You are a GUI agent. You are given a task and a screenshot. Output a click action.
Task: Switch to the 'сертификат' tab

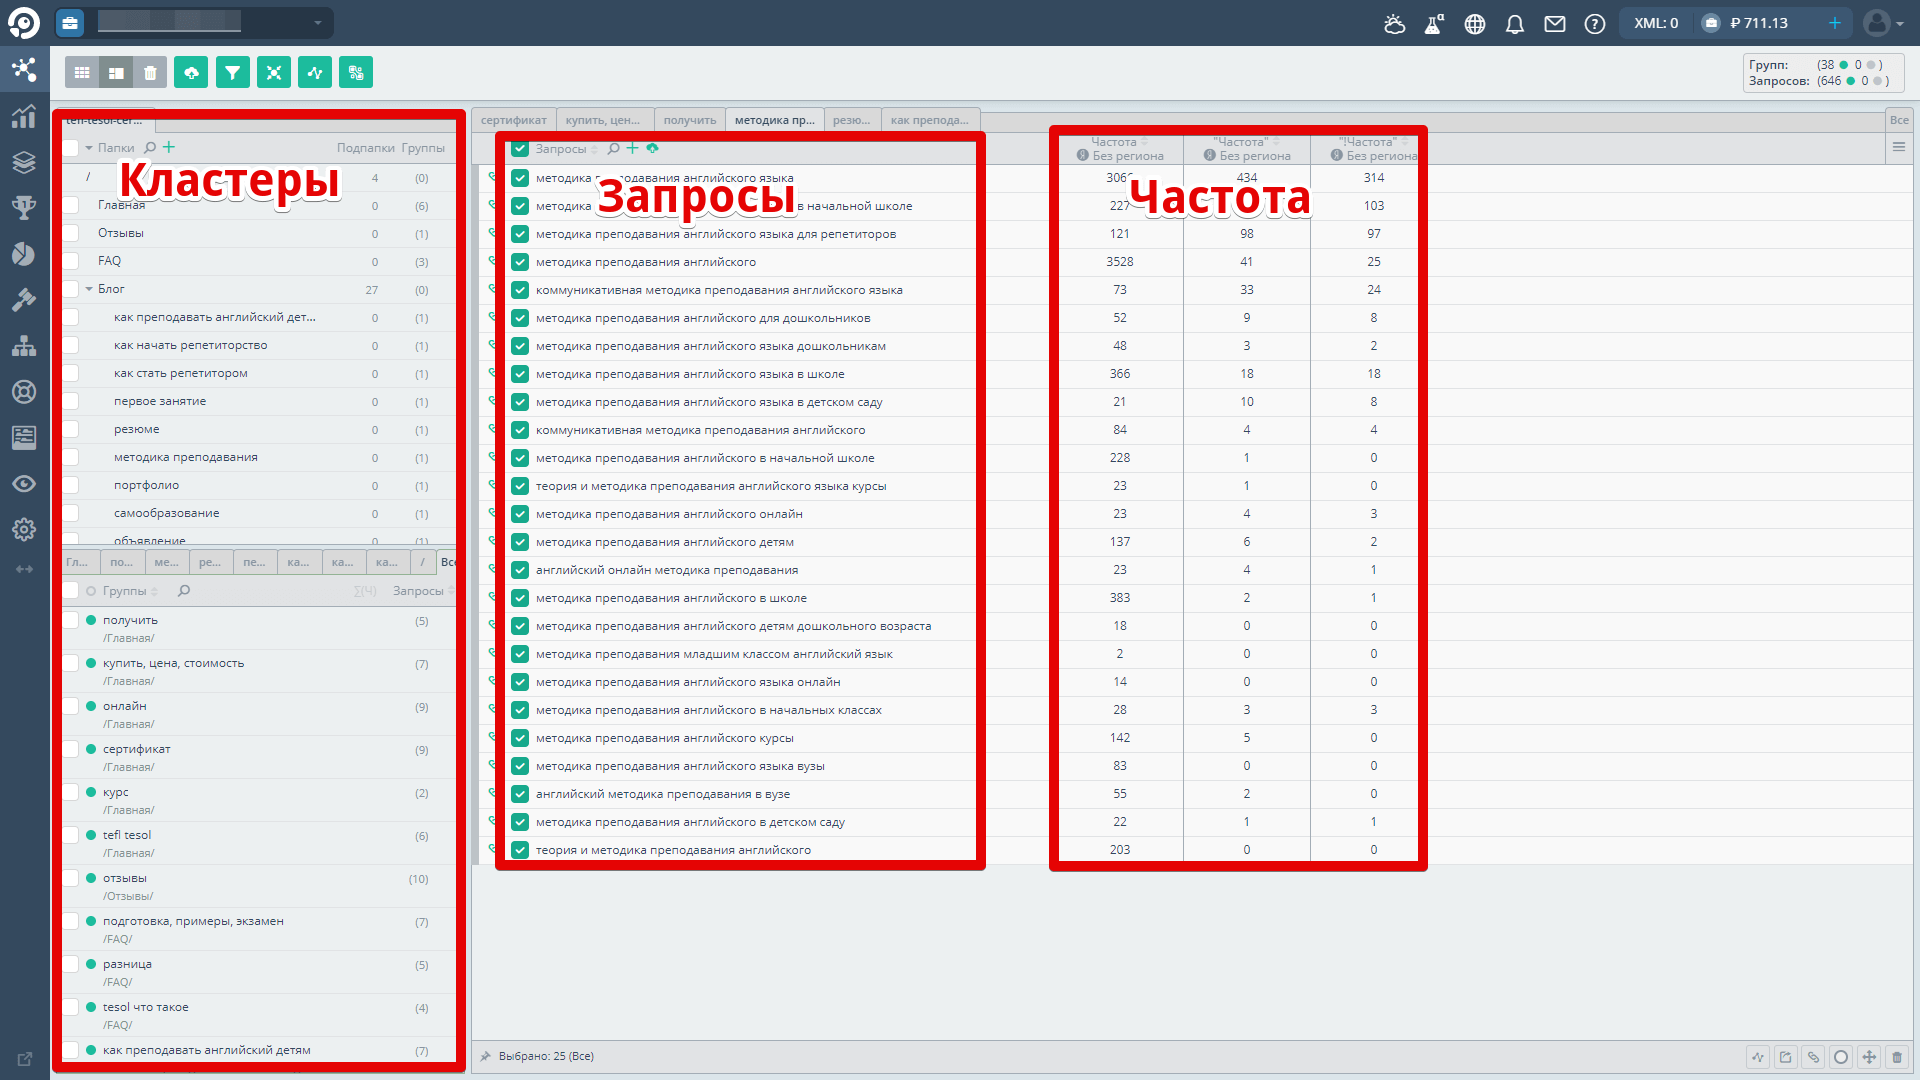[x=513, y=120]
